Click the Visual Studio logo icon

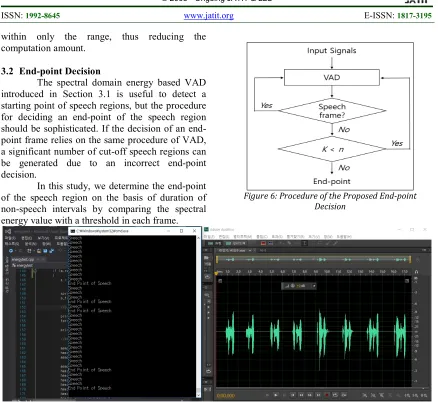click(8, 231)
